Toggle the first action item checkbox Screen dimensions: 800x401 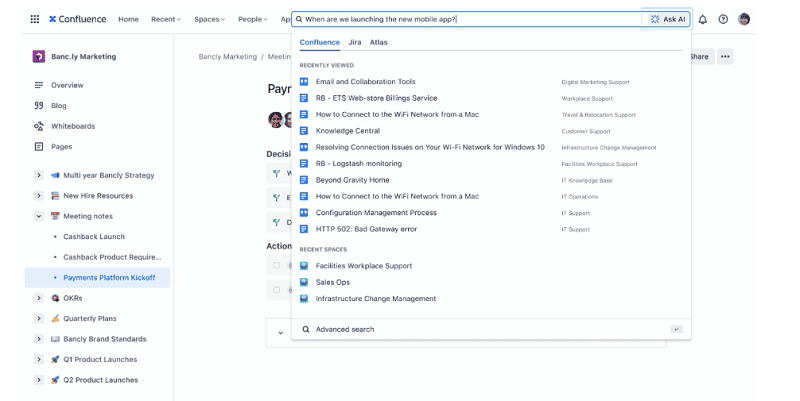tap(277, 265)
